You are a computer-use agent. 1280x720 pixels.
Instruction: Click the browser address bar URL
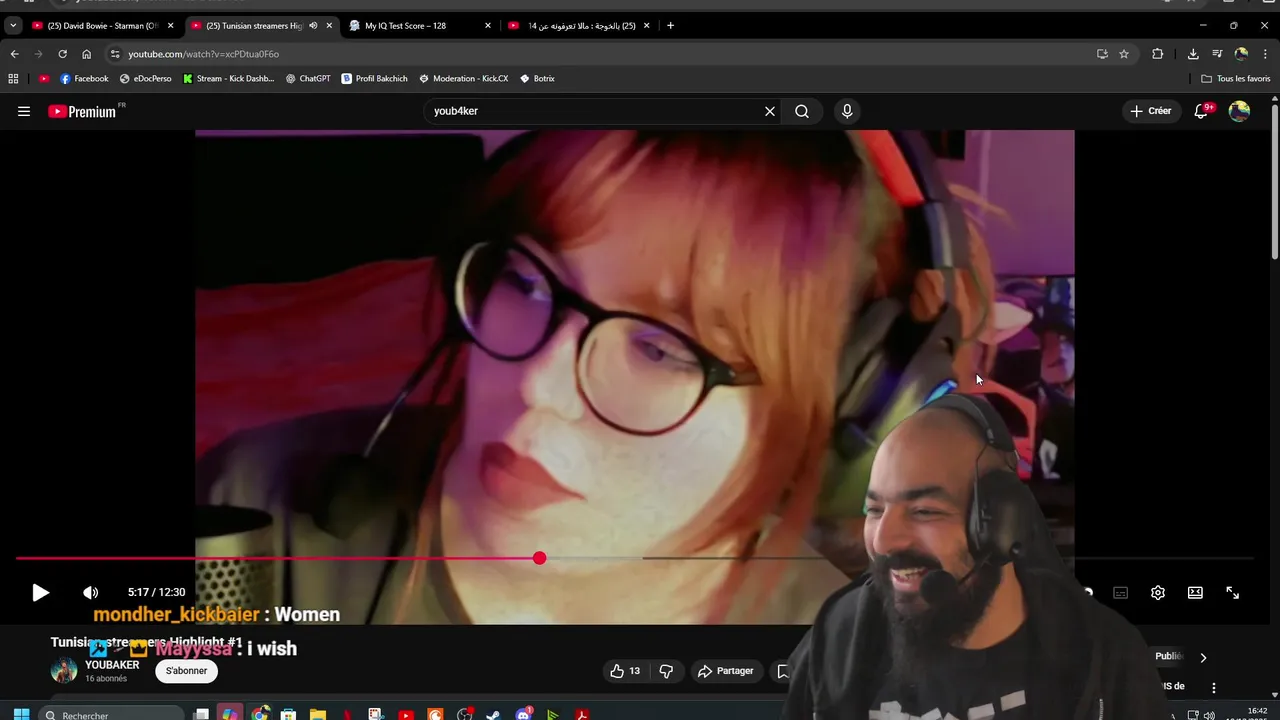coord(203,54)
